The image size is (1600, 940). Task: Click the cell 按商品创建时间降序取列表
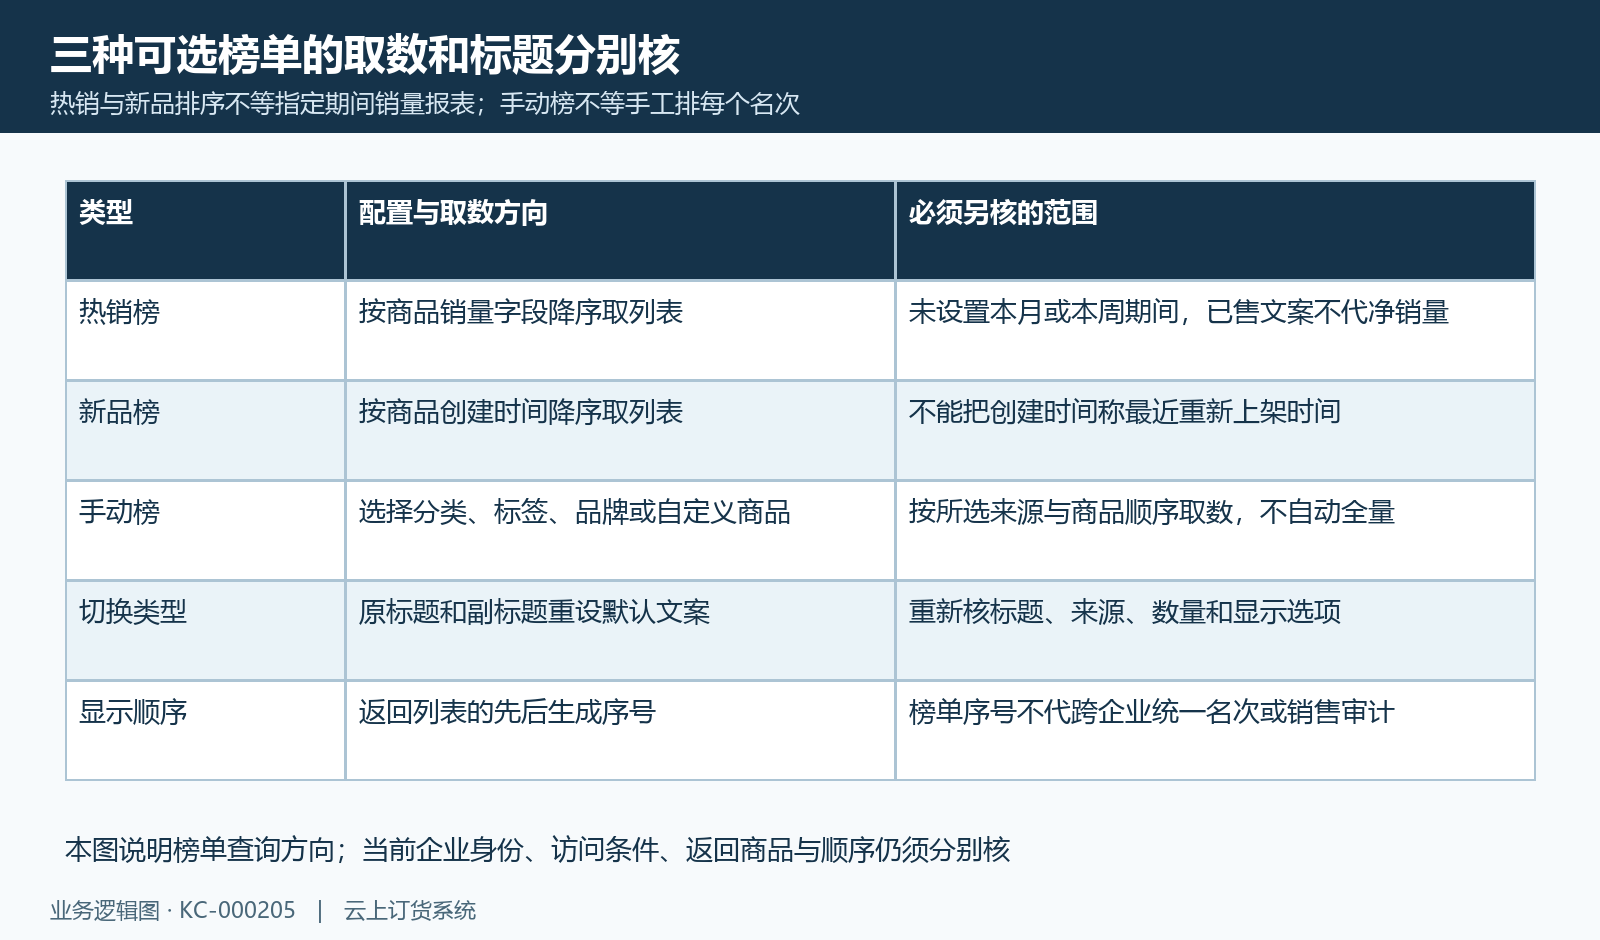coord(620,430)
